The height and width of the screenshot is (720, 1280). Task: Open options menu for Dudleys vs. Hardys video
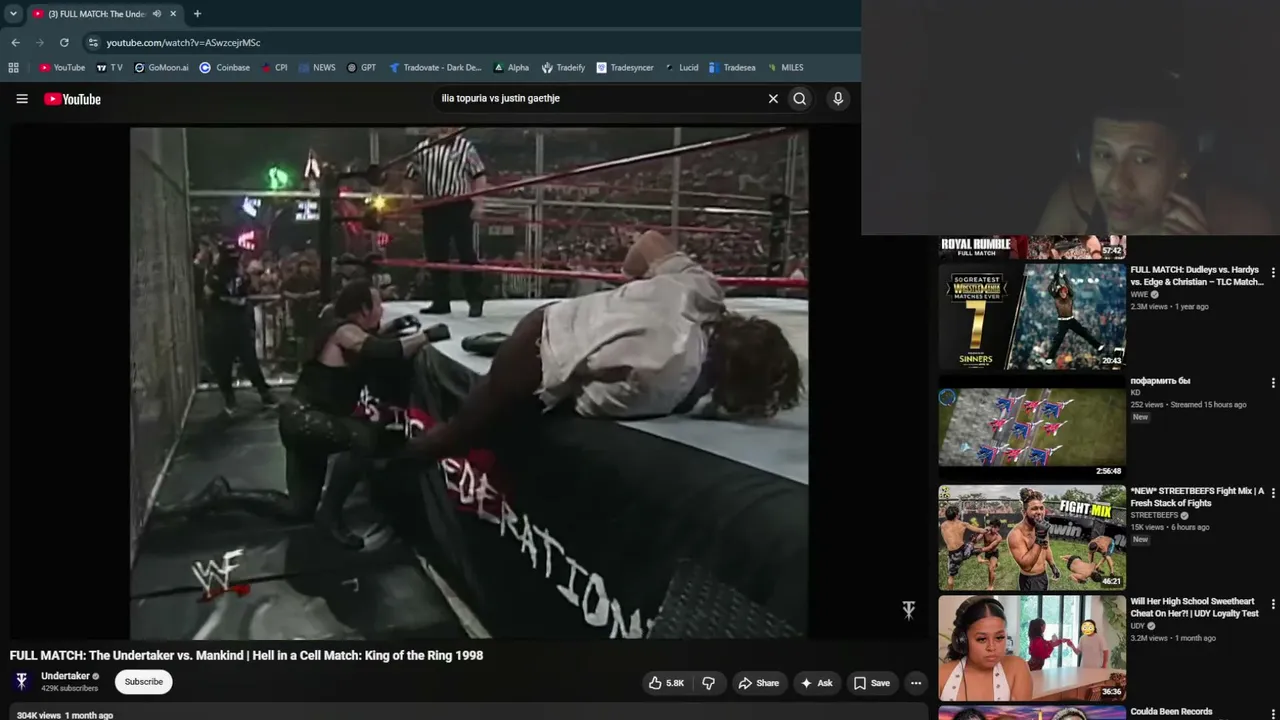pos(1273,272)
